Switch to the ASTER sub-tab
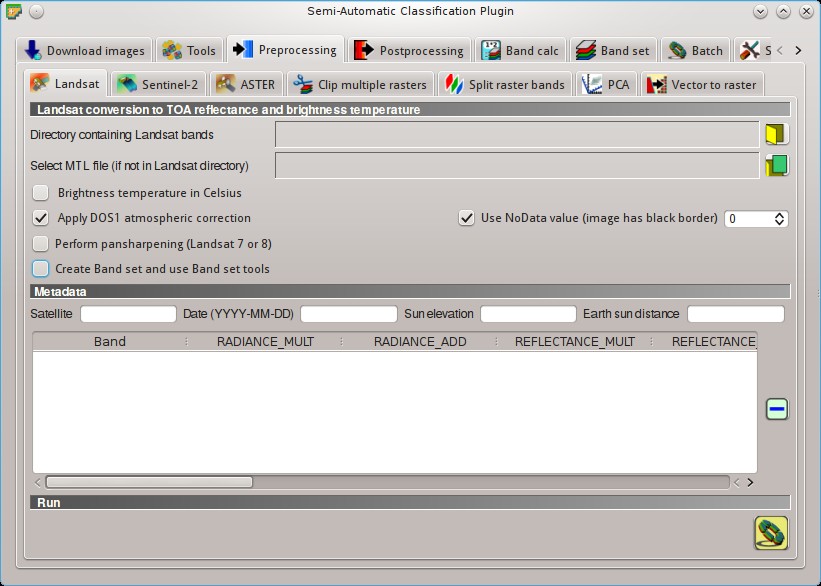This screenshot has height=586, width=821. tap(246, 84)
